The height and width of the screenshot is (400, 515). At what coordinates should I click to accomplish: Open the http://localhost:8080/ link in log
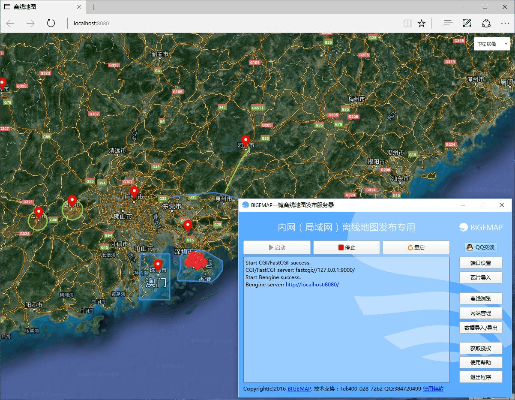click(x=312, y=284)
